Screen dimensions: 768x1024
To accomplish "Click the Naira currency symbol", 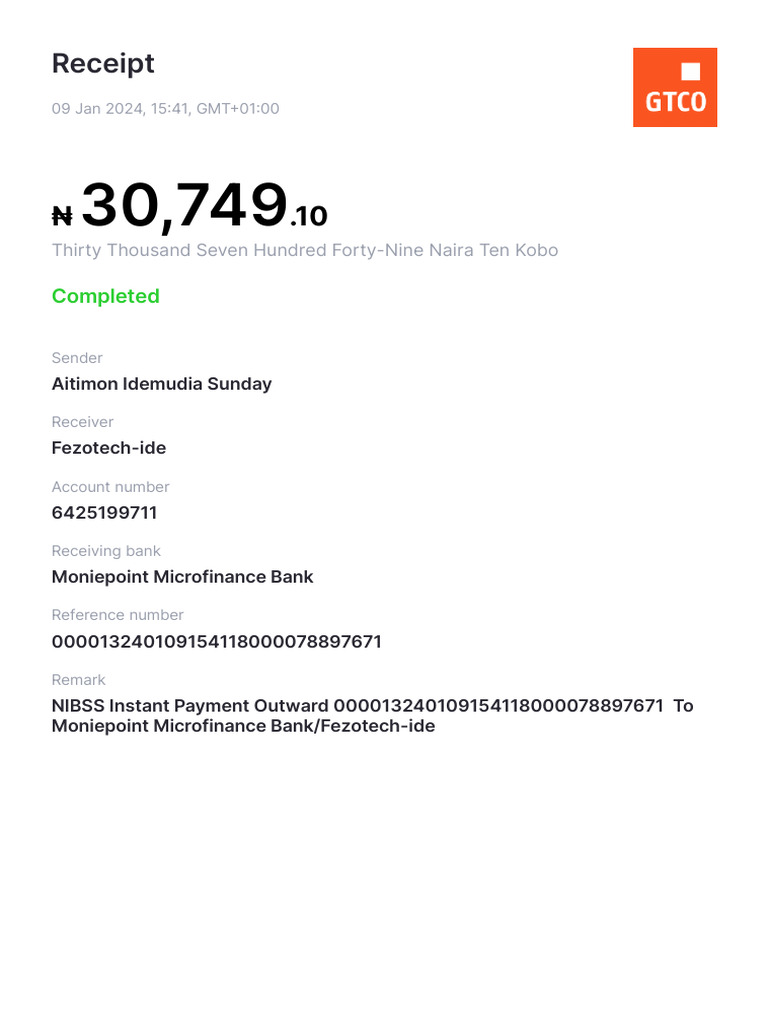I will (x=62, y=216).
